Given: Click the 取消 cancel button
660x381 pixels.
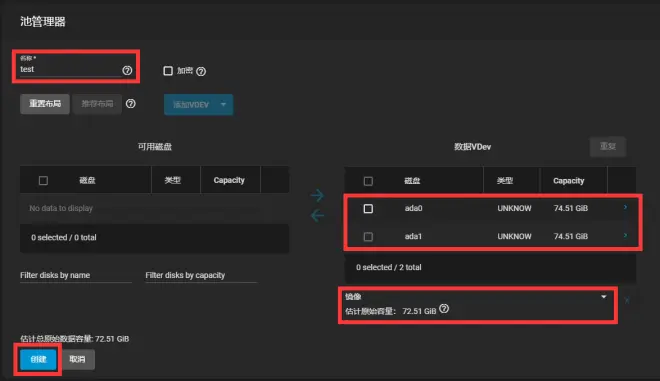Looking at the screenshot, I should coord(77,360).
